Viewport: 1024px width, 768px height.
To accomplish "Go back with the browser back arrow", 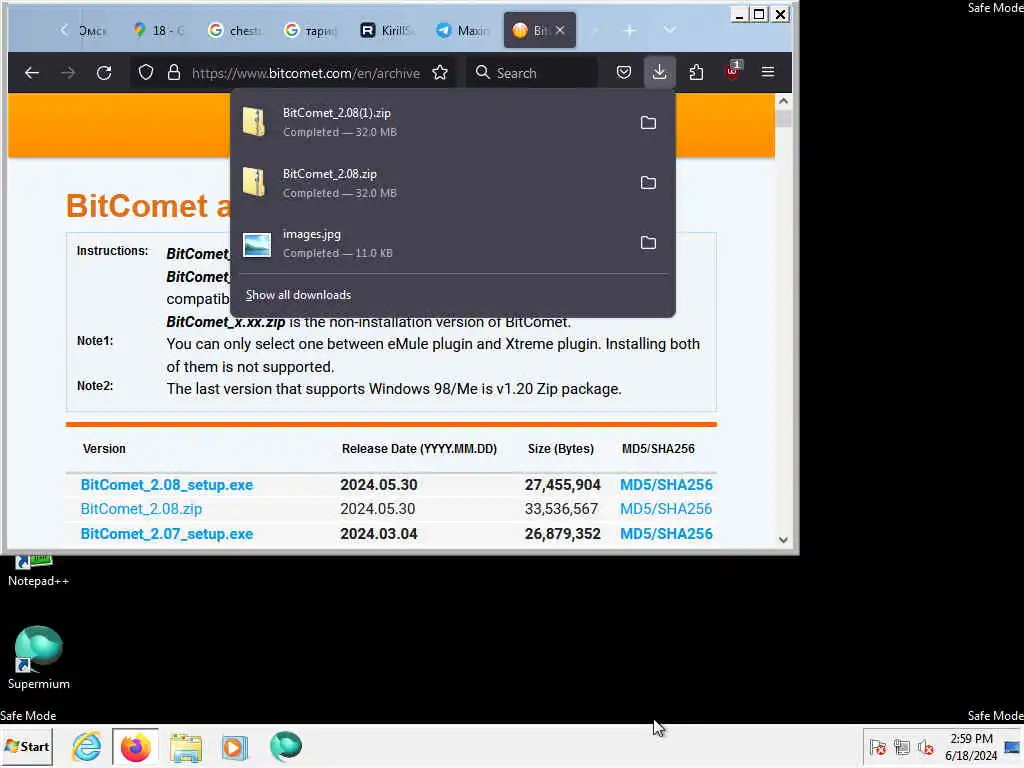I will point(31,72).
